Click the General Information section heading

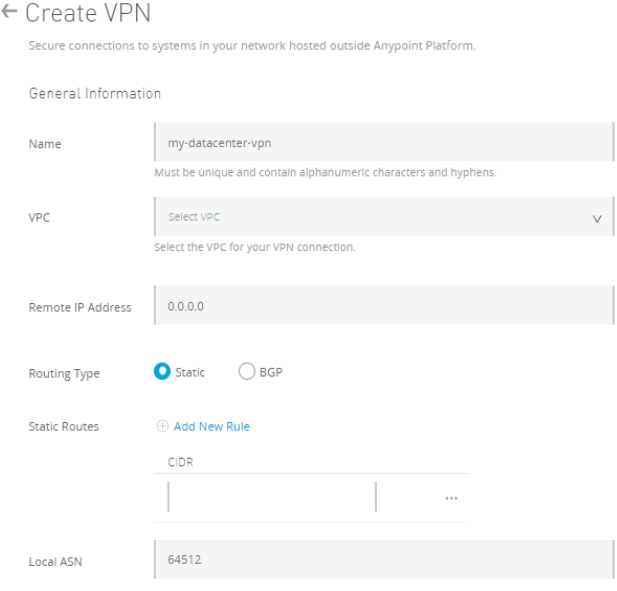coord(95,93)
